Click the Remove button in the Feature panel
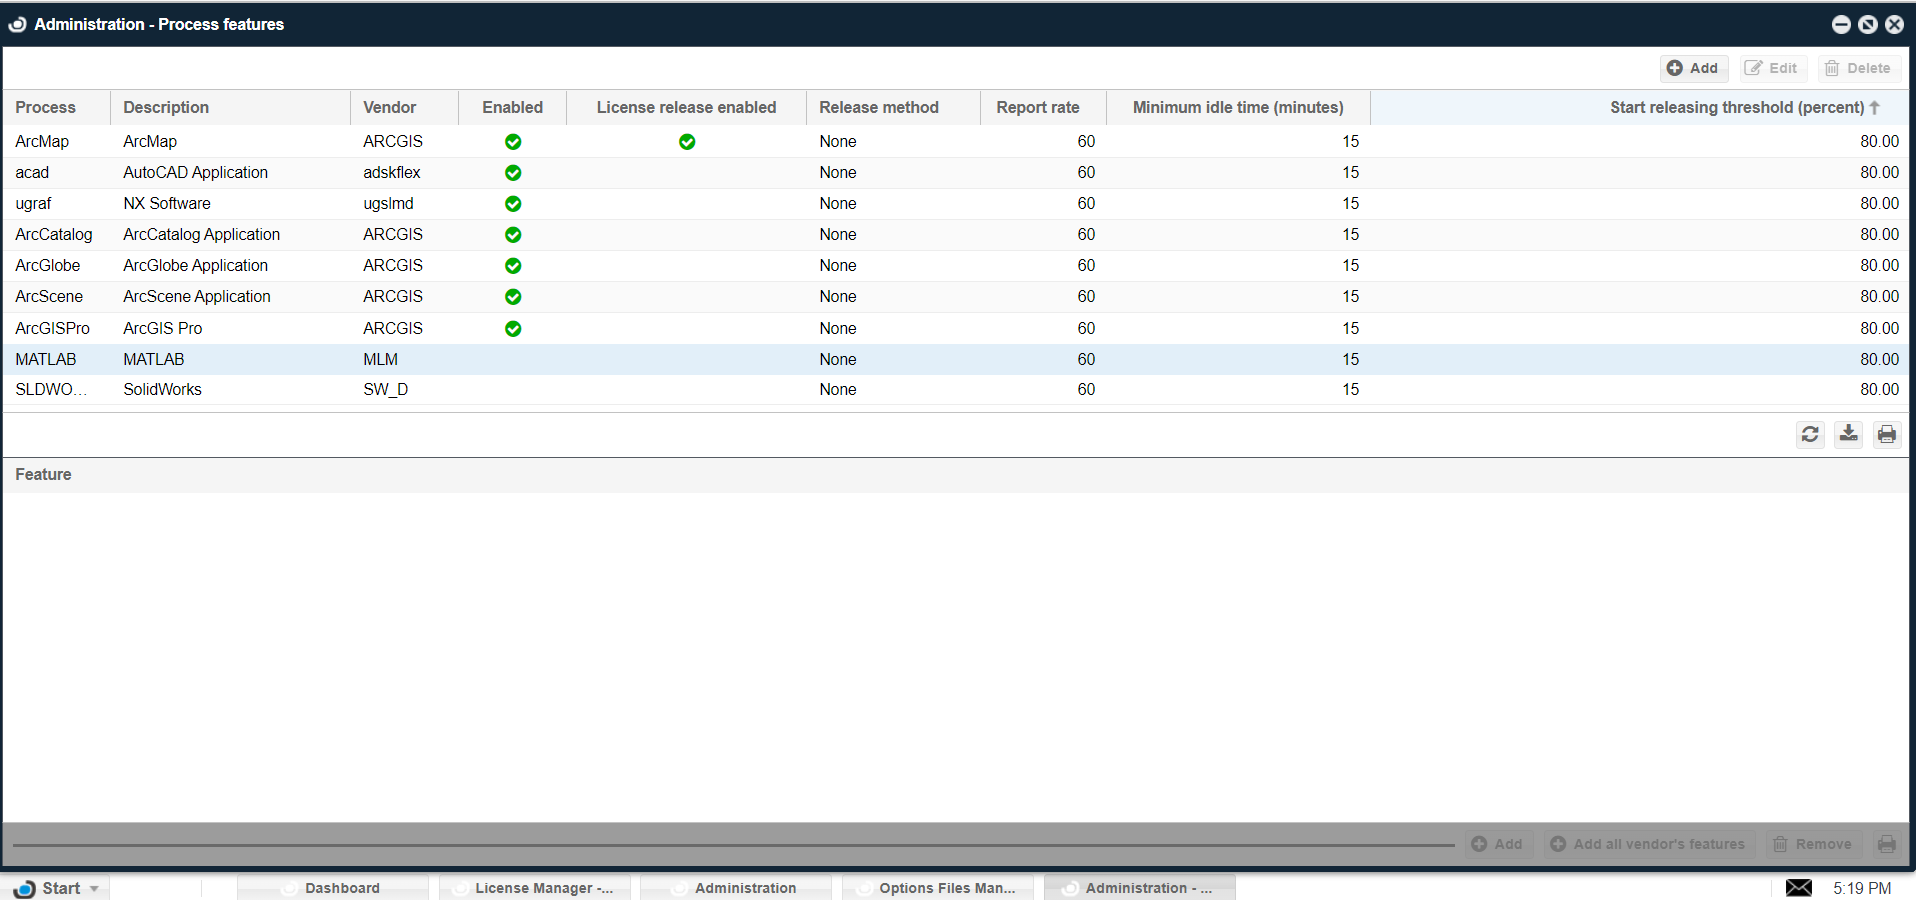The height and width of the screenshot is (900, 1916). [x=1812, y=844]
